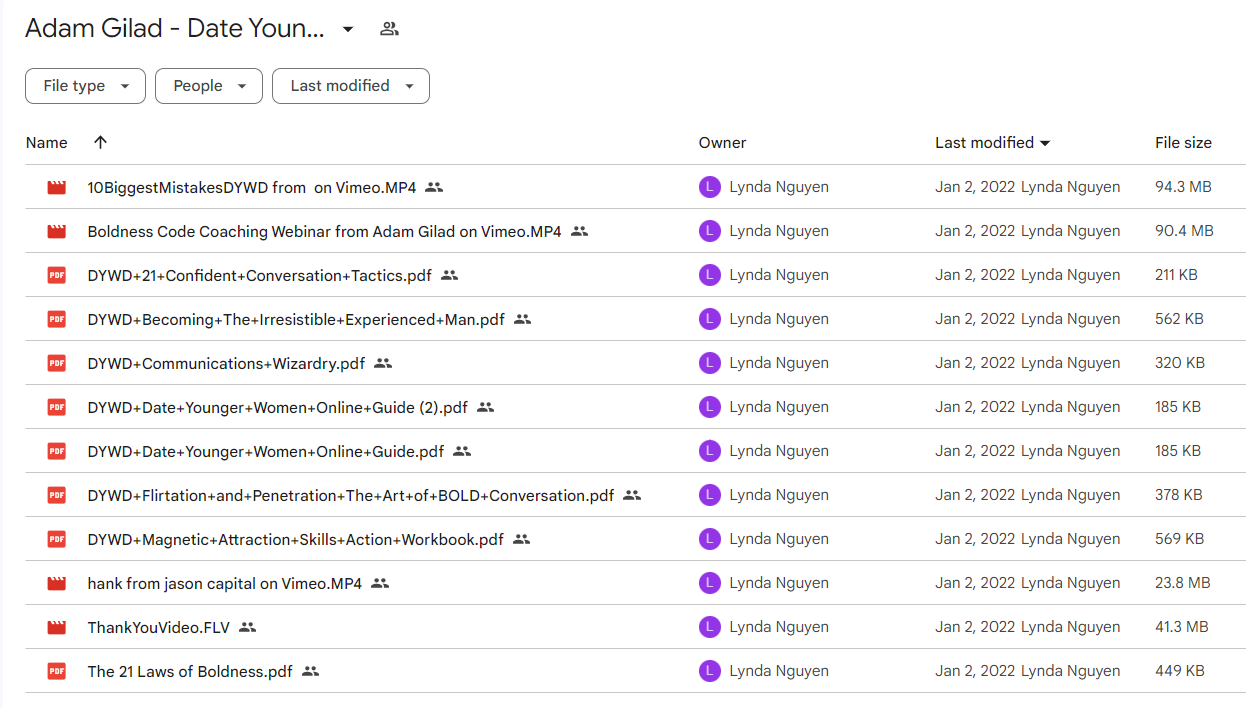Screen dimensions: 1246x708
Task: Click the File size column header
Action: tap(1183, 143)
